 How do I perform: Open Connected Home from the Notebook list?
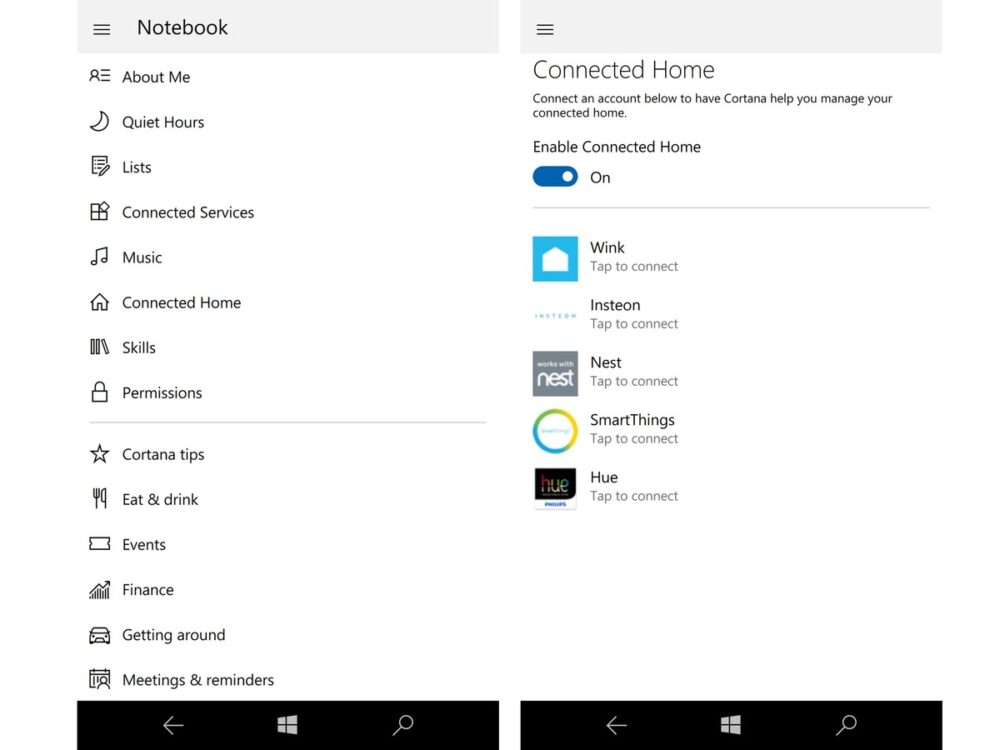coord(181,302)
